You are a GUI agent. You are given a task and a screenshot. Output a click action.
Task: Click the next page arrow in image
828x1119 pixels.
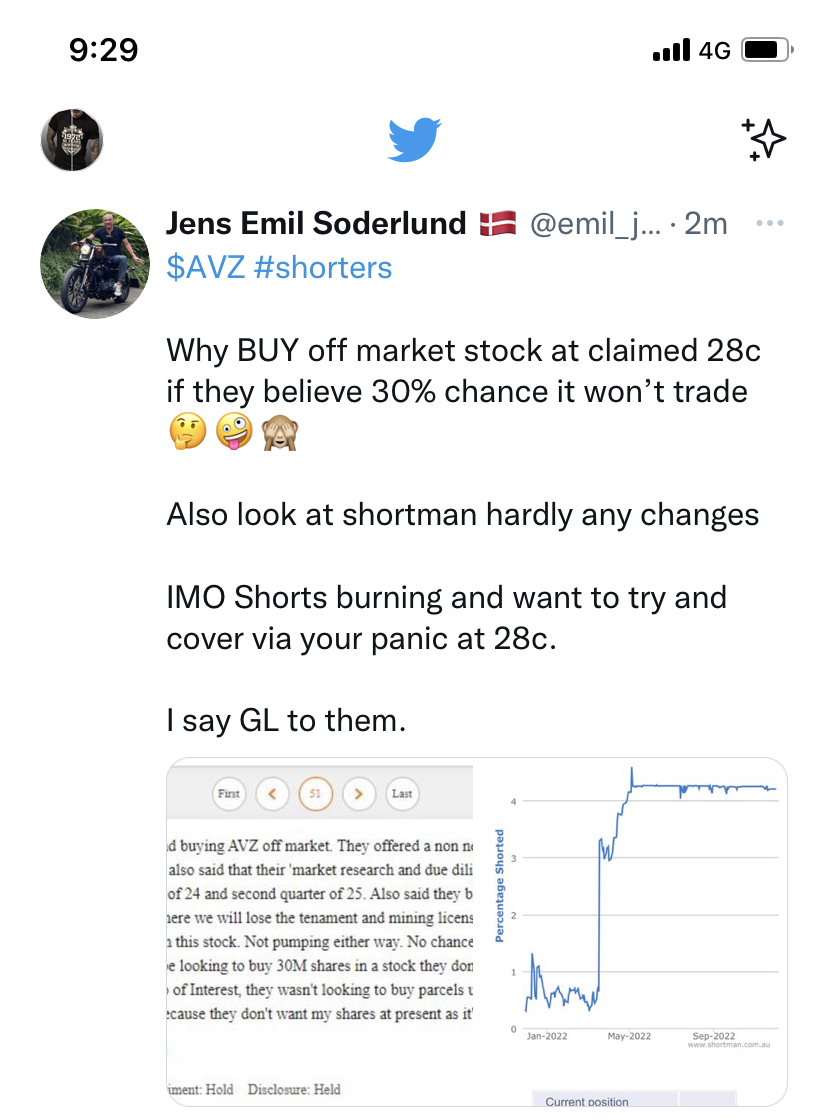359,794
